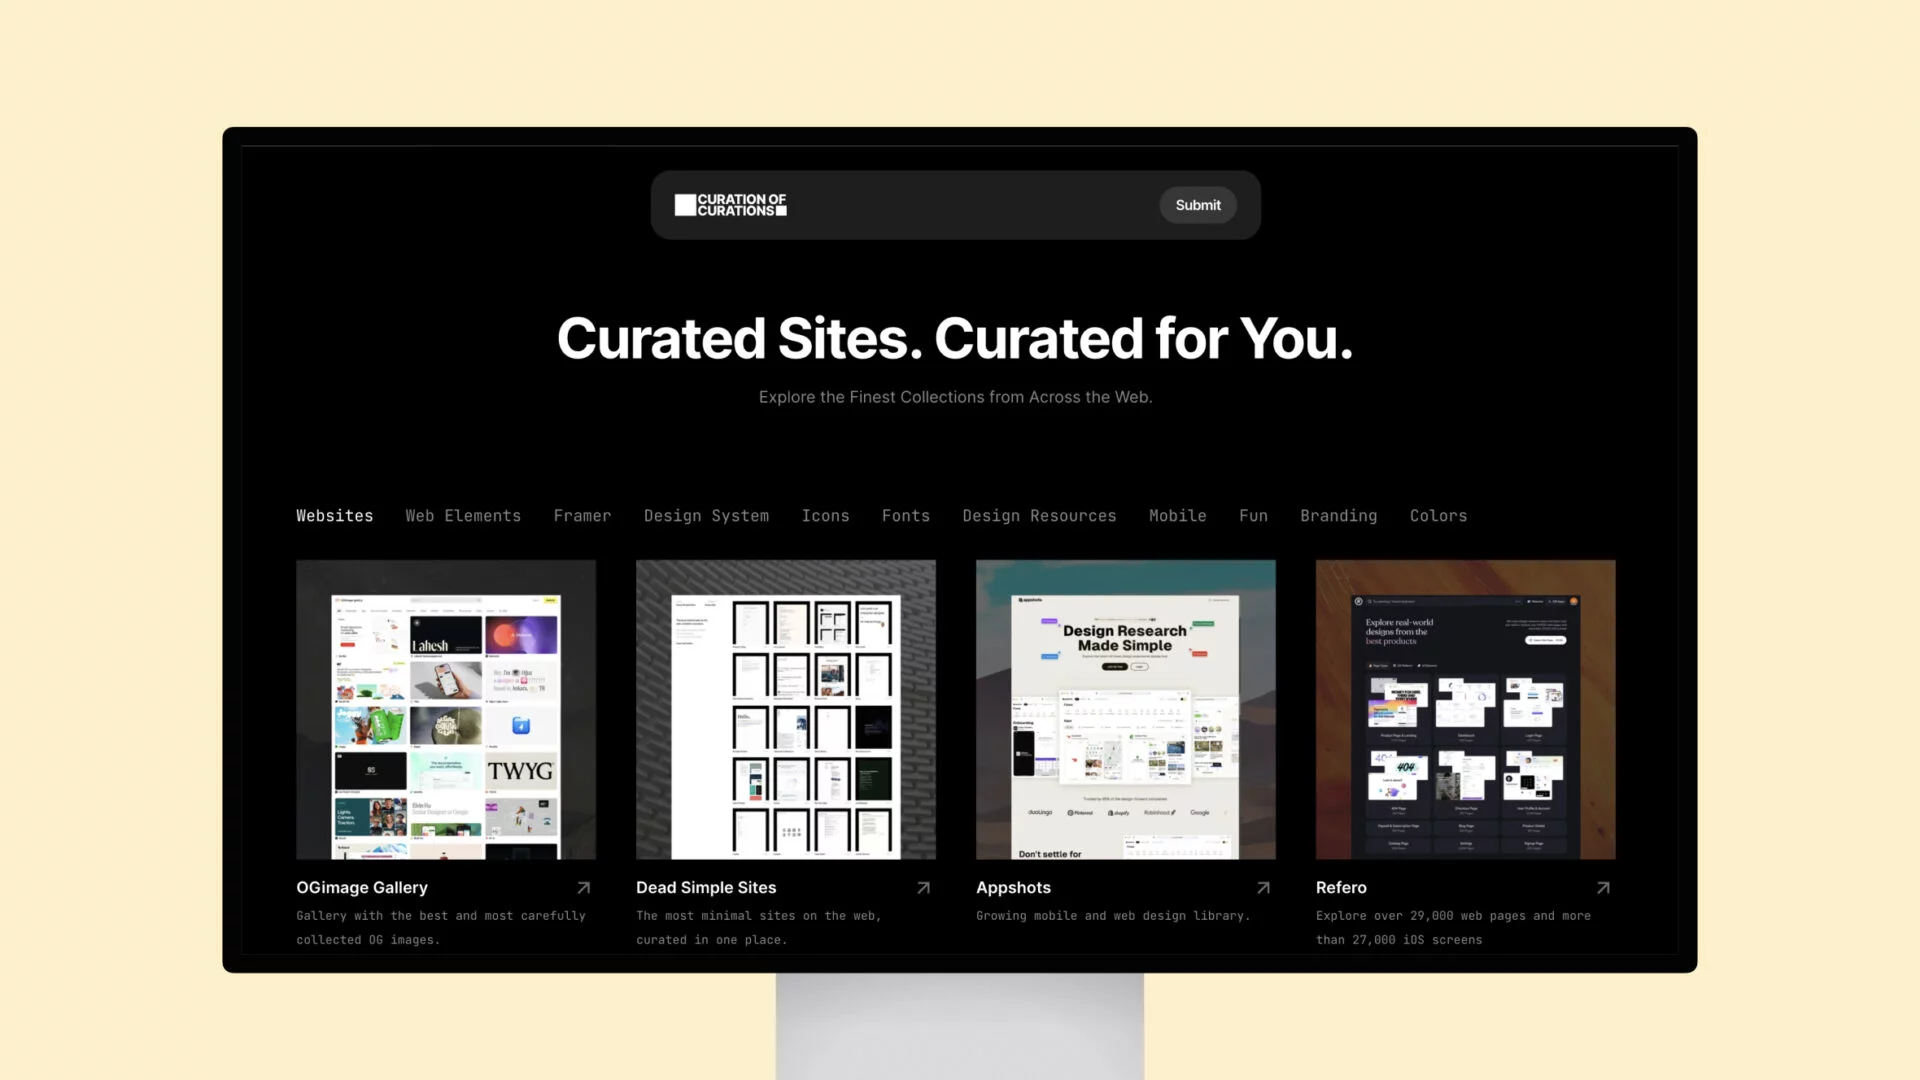Select the Colors navigation item

(x=1437, y=514)
